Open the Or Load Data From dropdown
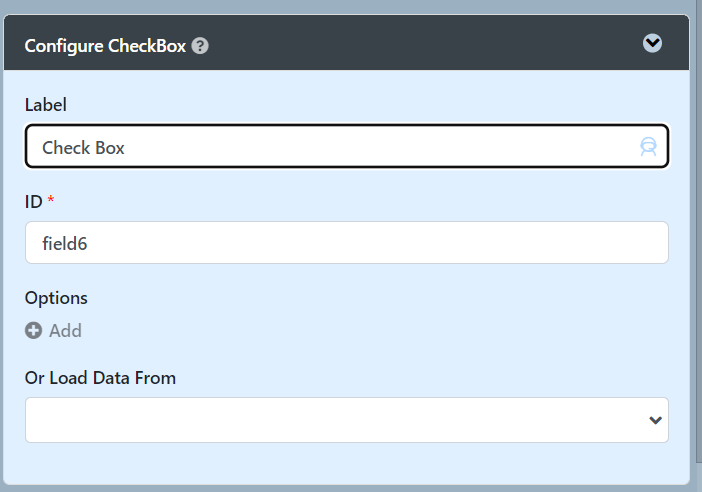Image resolution: width=702 pixels, height=492 pixels. [347, 420]
